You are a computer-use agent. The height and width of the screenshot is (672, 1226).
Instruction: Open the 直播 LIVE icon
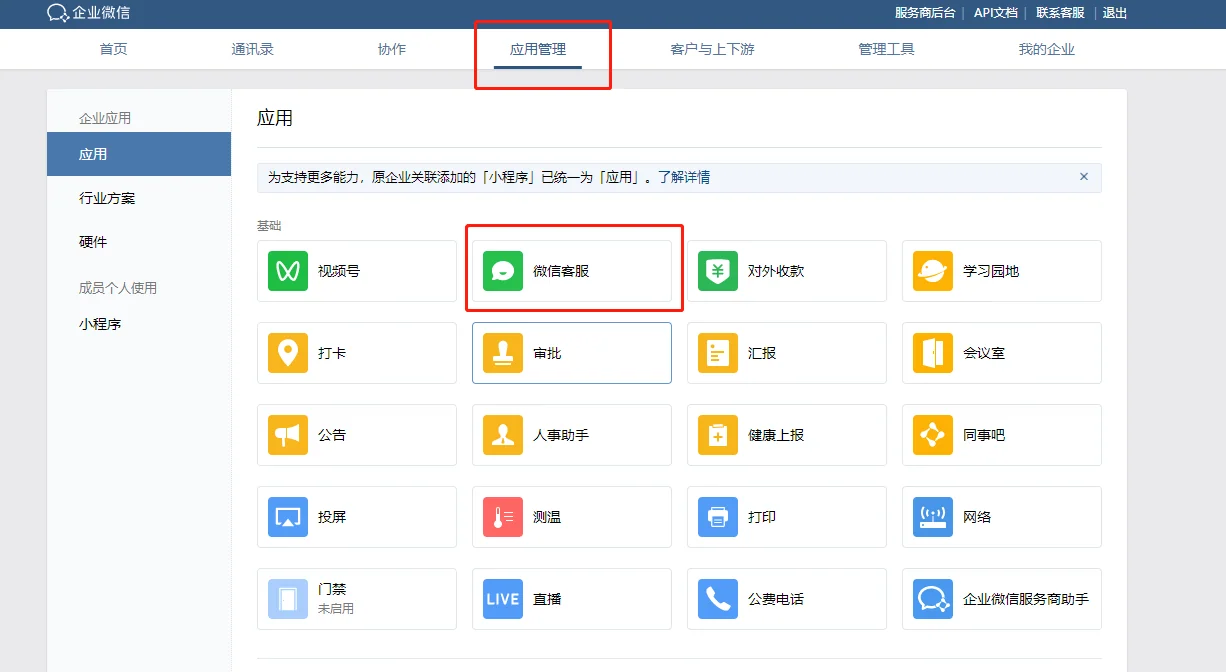pos(503,599)
